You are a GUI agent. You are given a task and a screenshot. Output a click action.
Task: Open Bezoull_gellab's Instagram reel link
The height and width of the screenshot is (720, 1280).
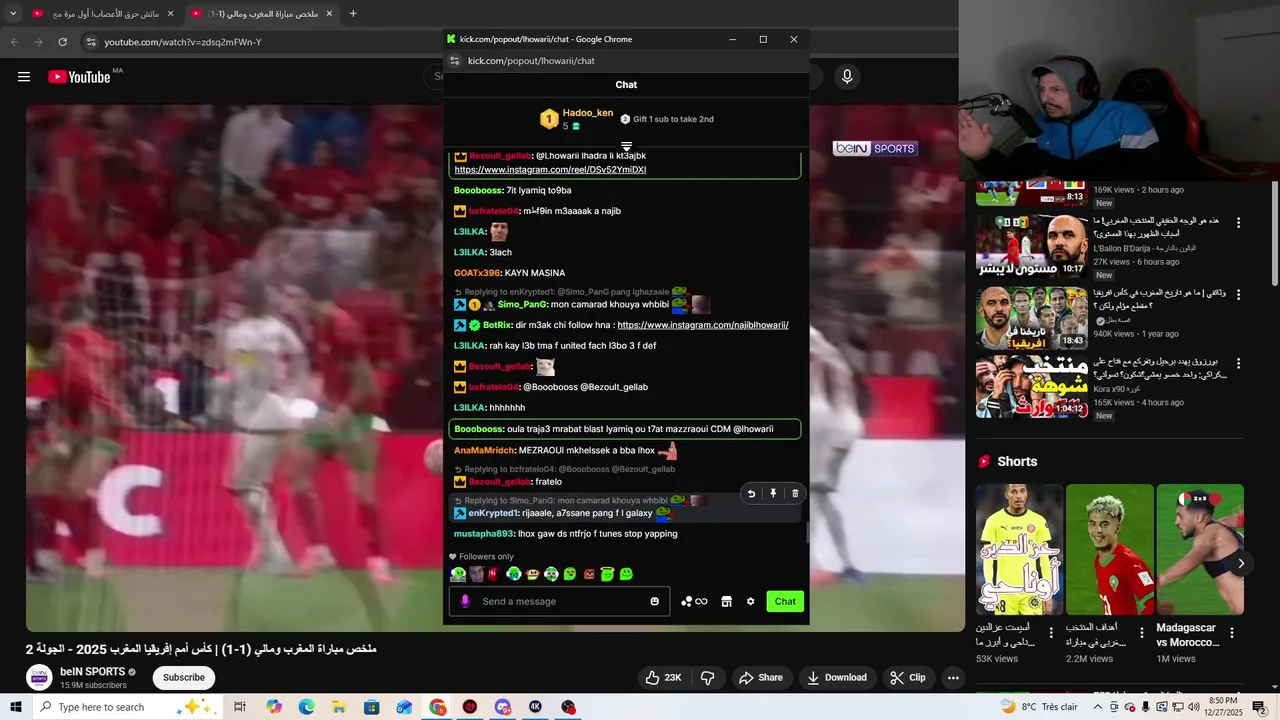550,170
